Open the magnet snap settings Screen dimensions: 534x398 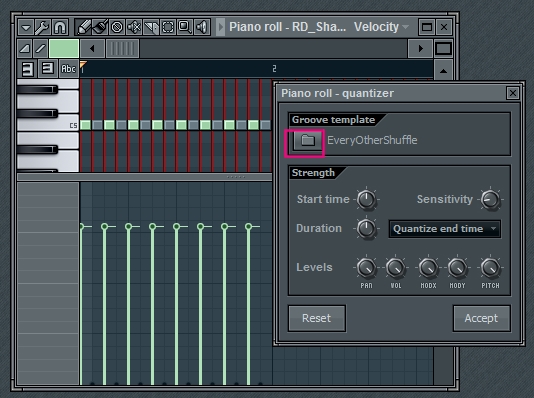coord(60,27)
